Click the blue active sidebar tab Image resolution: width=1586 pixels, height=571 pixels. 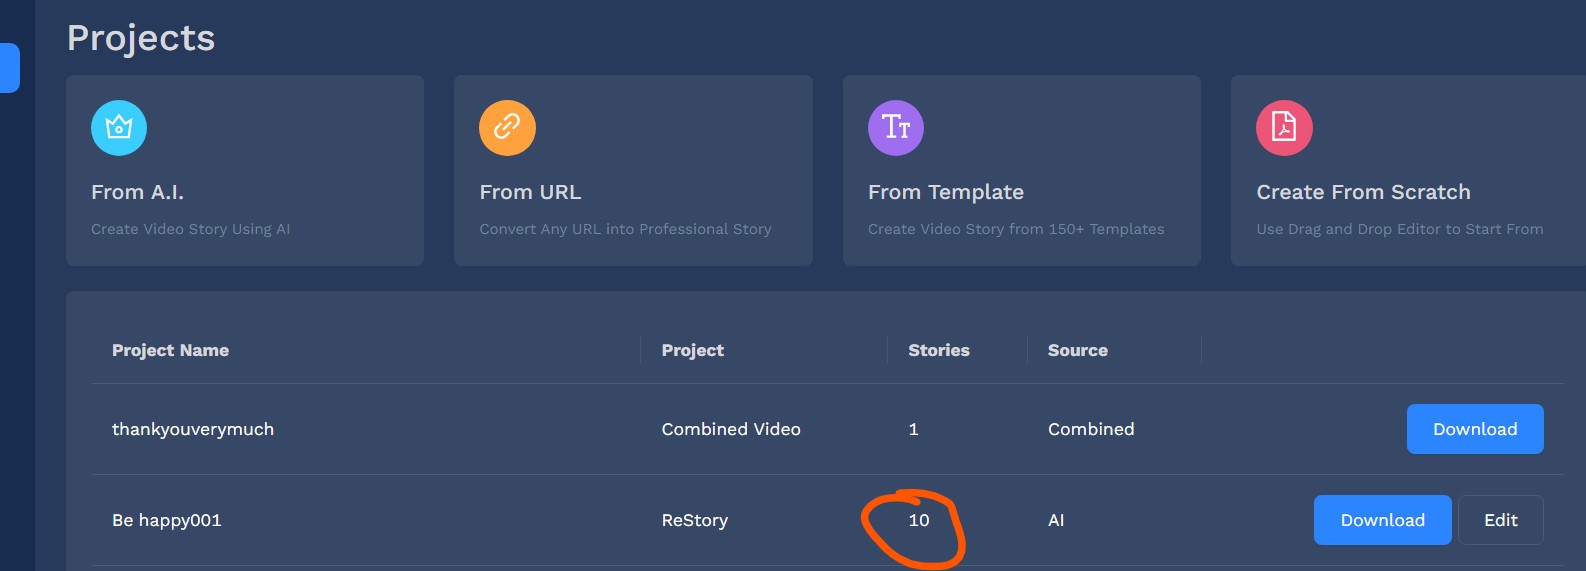pyautogui.click(x=10, y=68)
